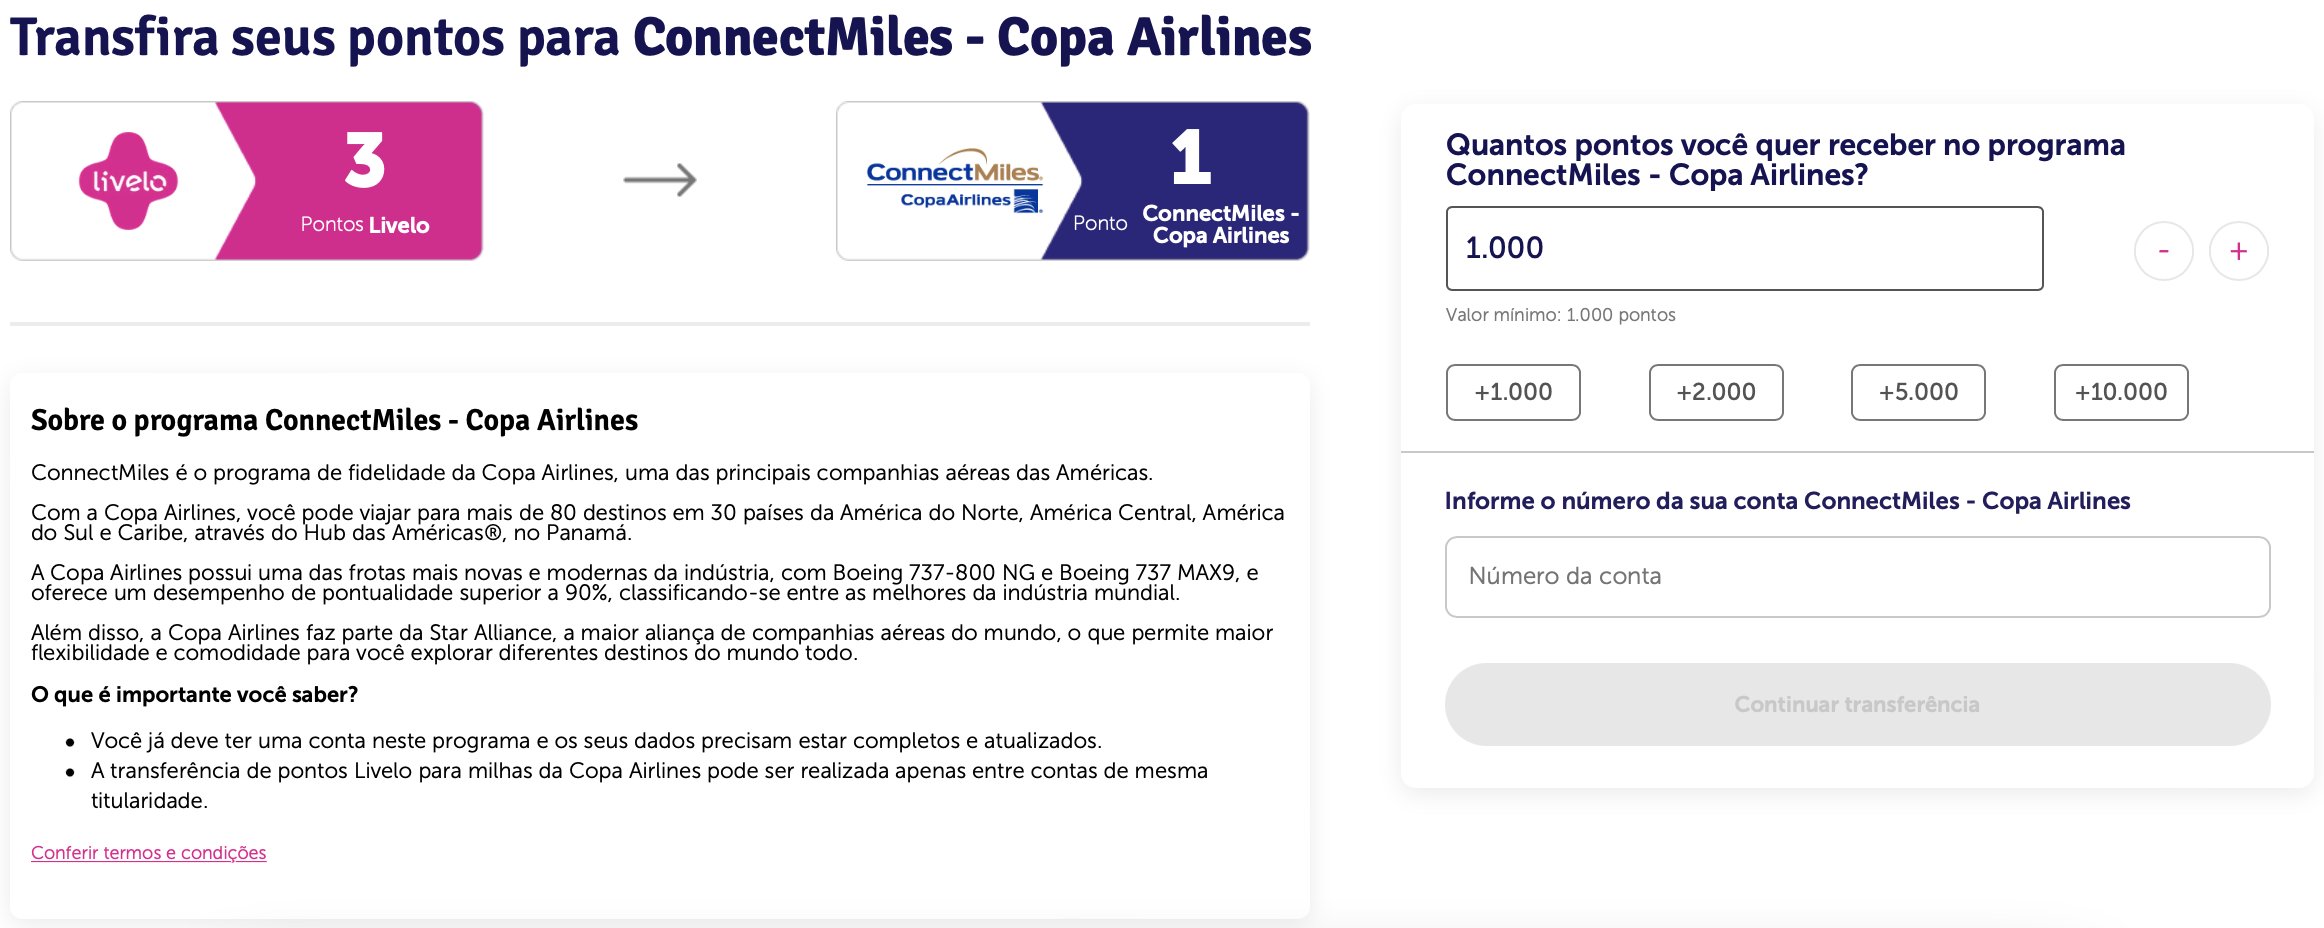The height and width of the screenshot is (928, 2324).
Task: Click the Valor mínimo 1.000 pontos hint
Action: pyautogui.click(x=1560, y=315)
